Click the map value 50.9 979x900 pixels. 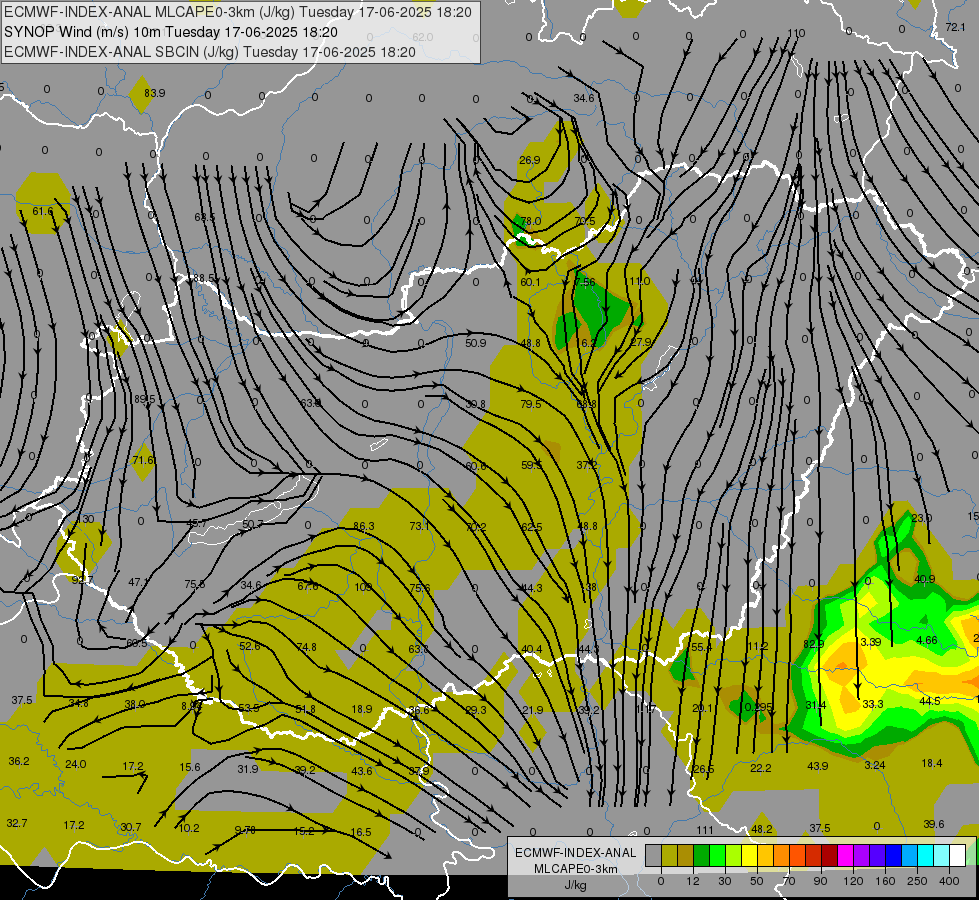[475, 343]
